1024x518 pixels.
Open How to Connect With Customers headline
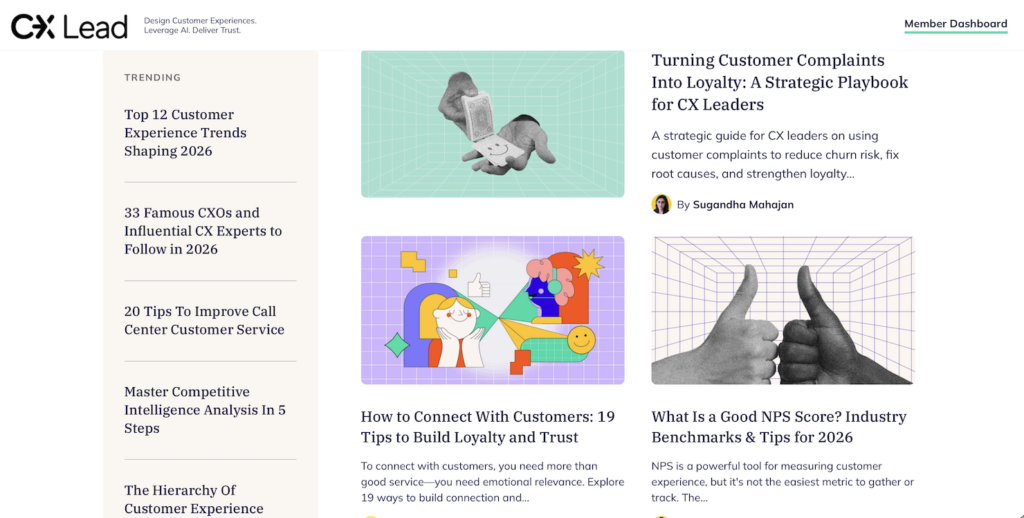[487, 427]
